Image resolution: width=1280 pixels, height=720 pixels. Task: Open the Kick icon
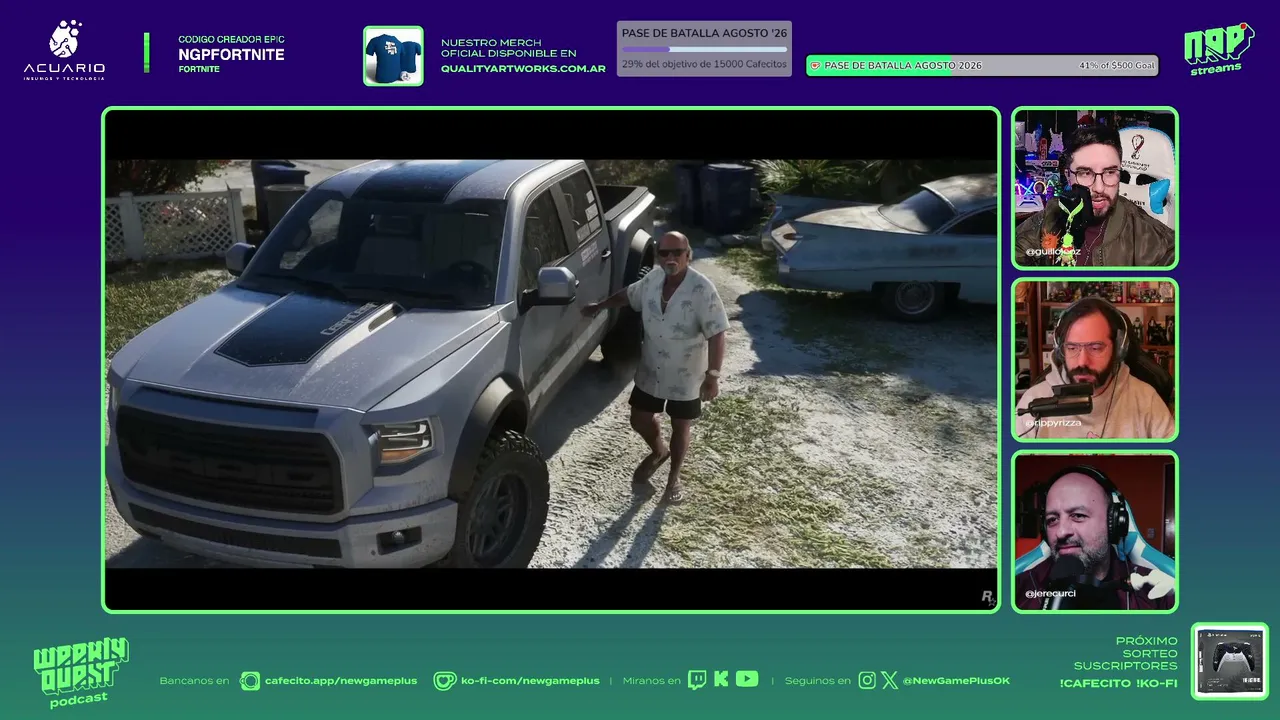click(721, 679)
